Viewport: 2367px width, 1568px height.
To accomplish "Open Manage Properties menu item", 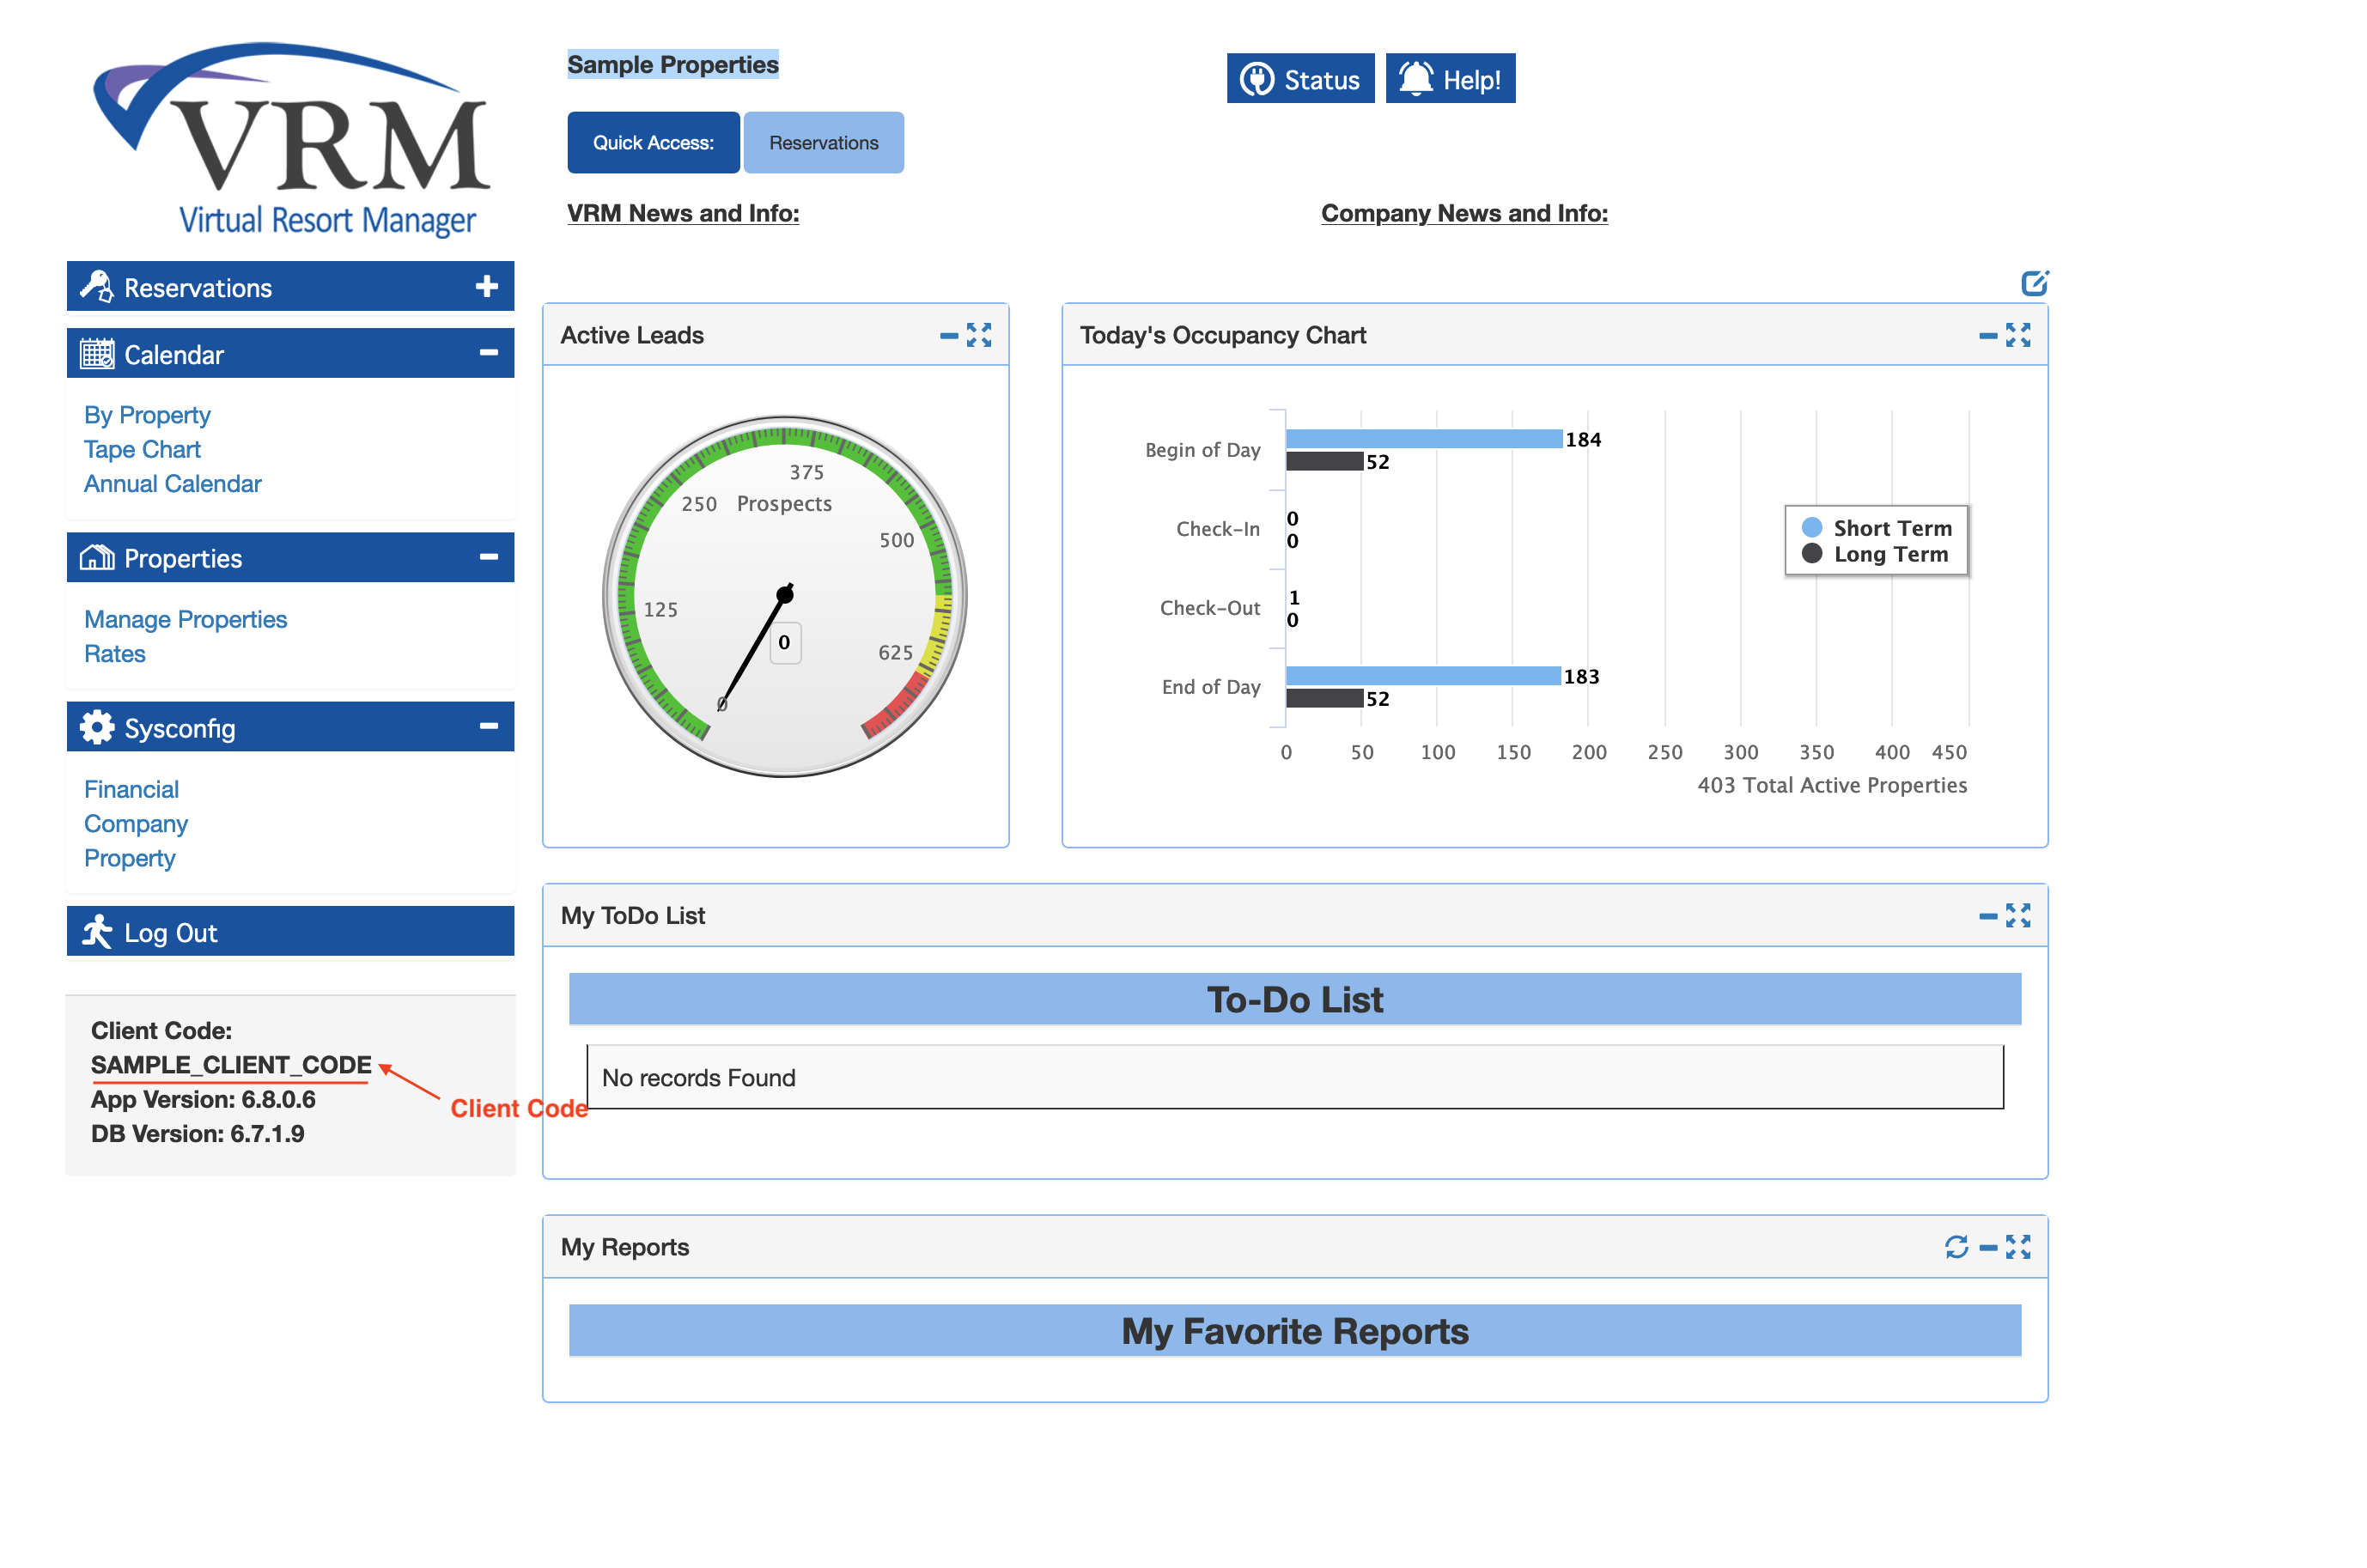I will click(x=185, y=619).
